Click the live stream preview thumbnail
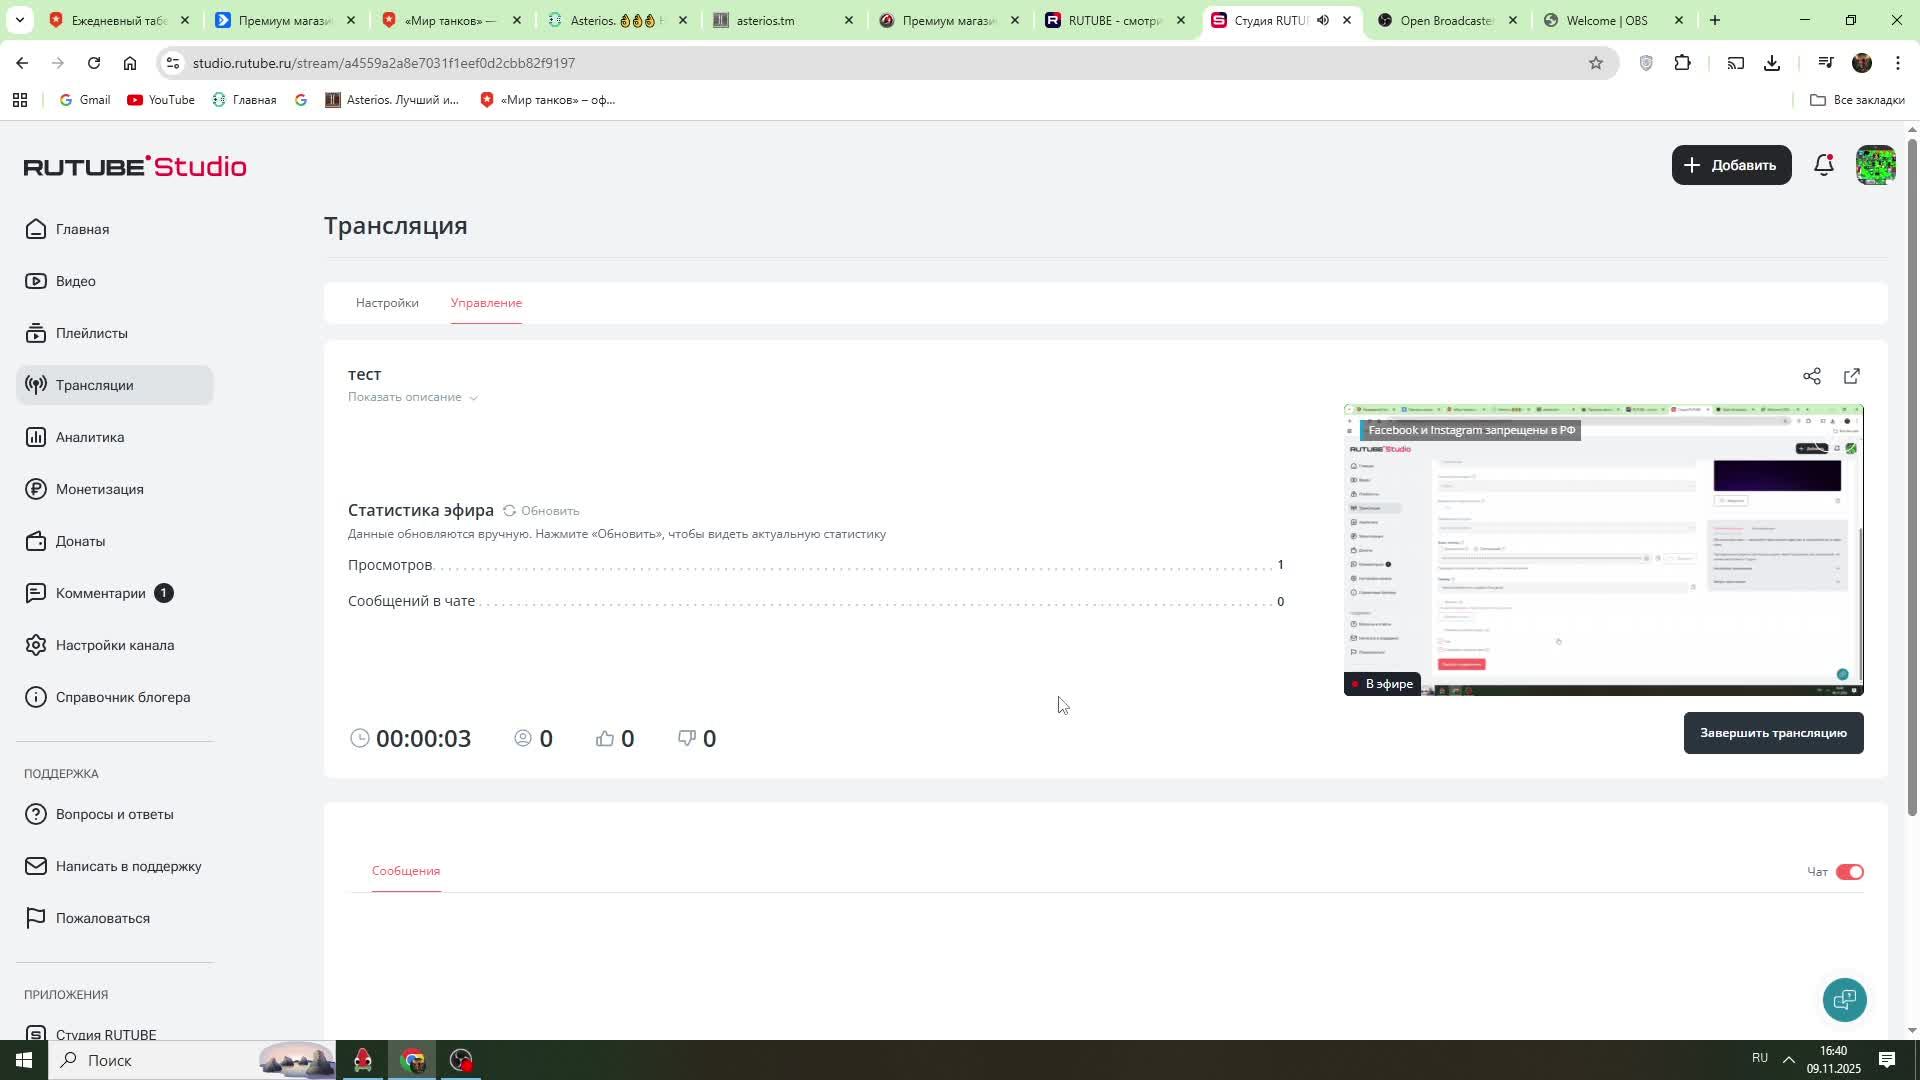Screen dimensions: 1920x1080 click(1602, 550)
